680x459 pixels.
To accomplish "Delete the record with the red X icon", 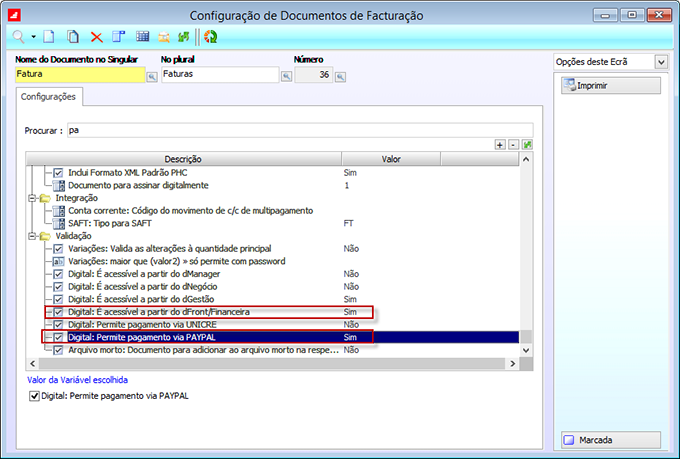I will [97, 37].
